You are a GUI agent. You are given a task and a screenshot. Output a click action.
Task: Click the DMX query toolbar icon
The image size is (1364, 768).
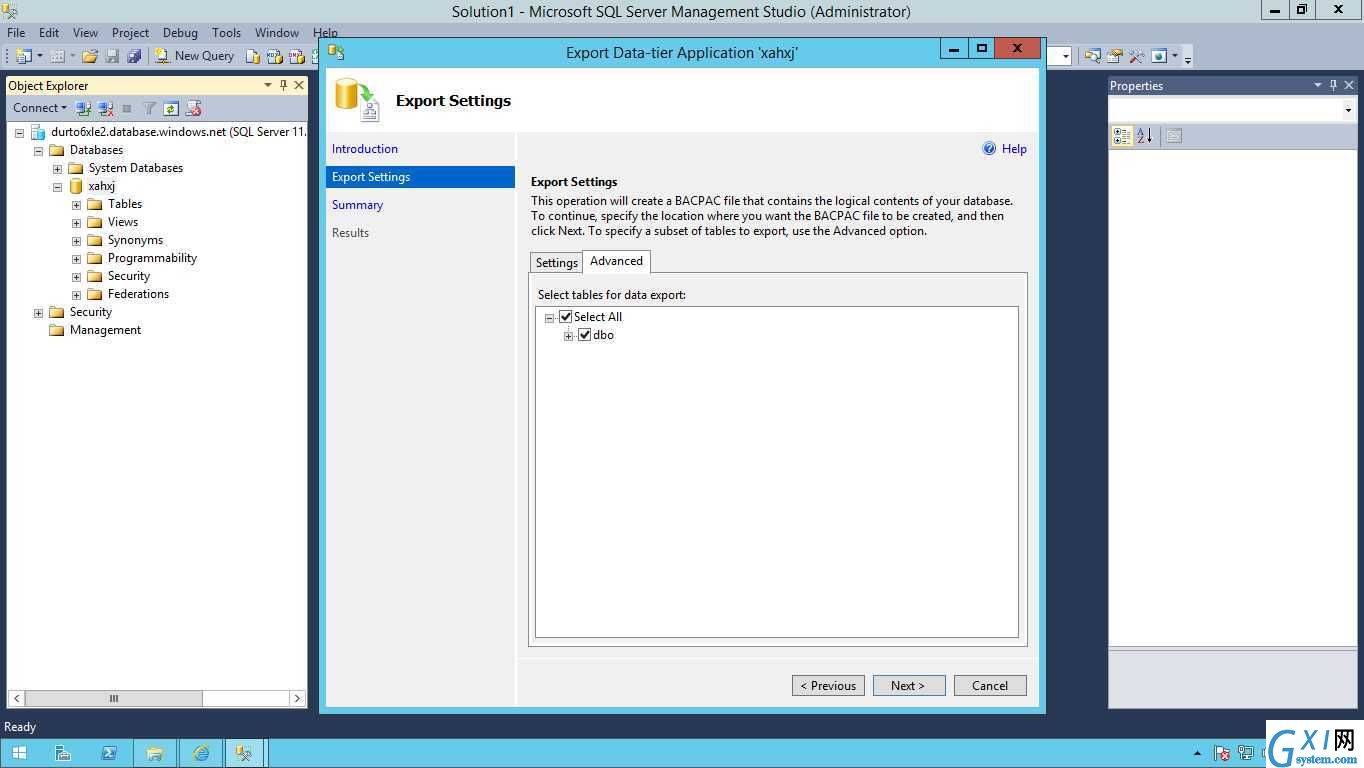click(x=297, y=56)
